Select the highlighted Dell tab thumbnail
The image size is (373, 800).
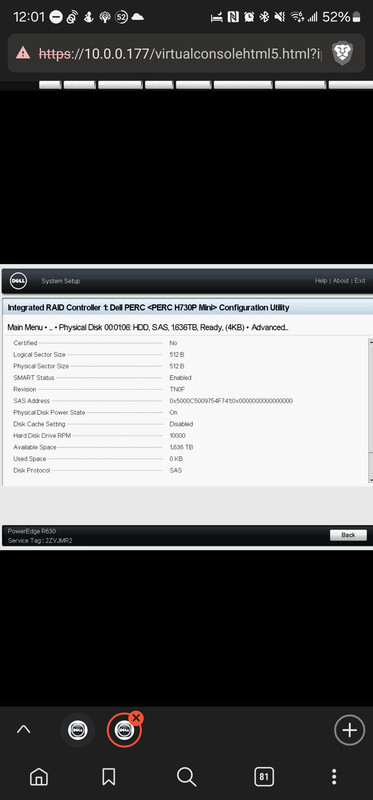(124, 730)
